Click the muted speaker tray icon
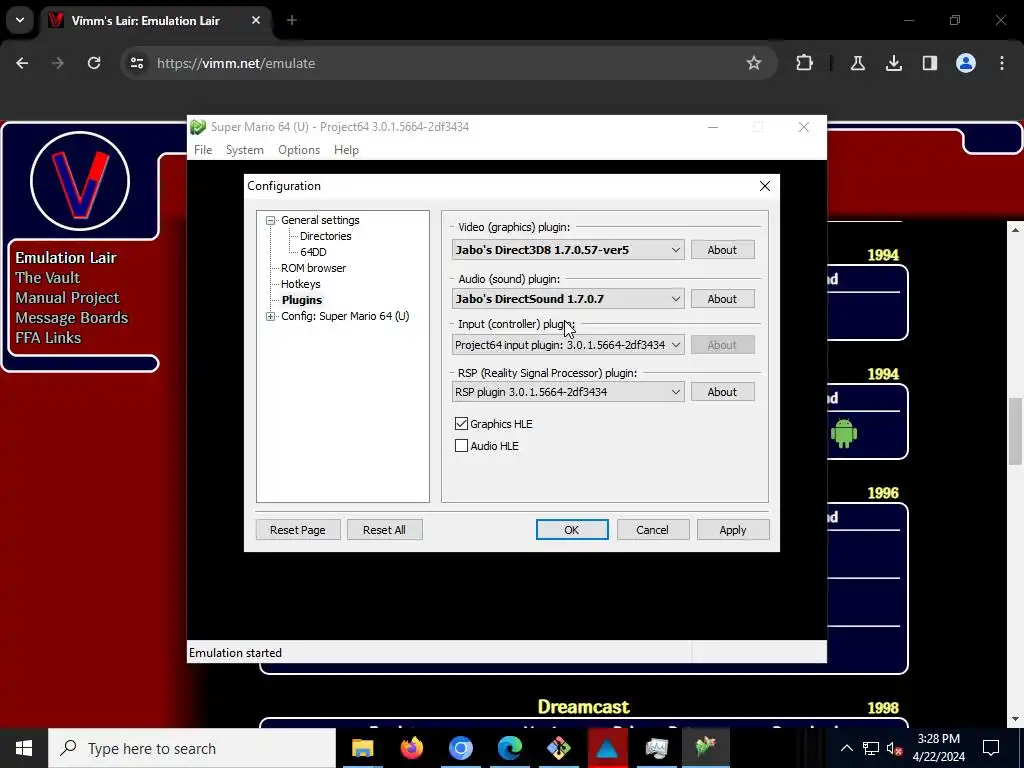 point(895,748)
